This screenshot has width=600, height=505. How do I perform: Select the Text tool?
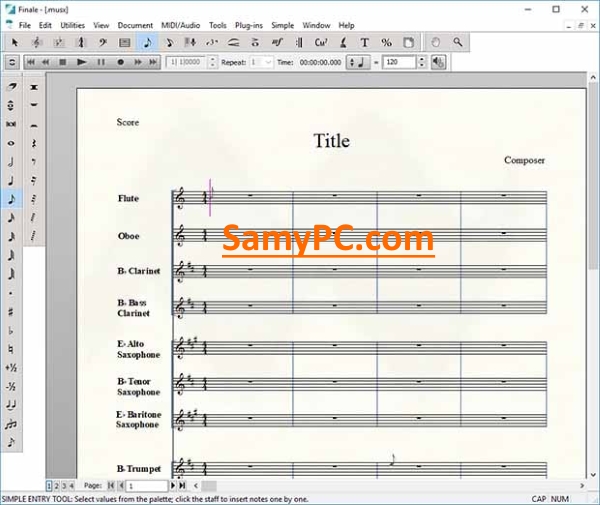point(364,42)
